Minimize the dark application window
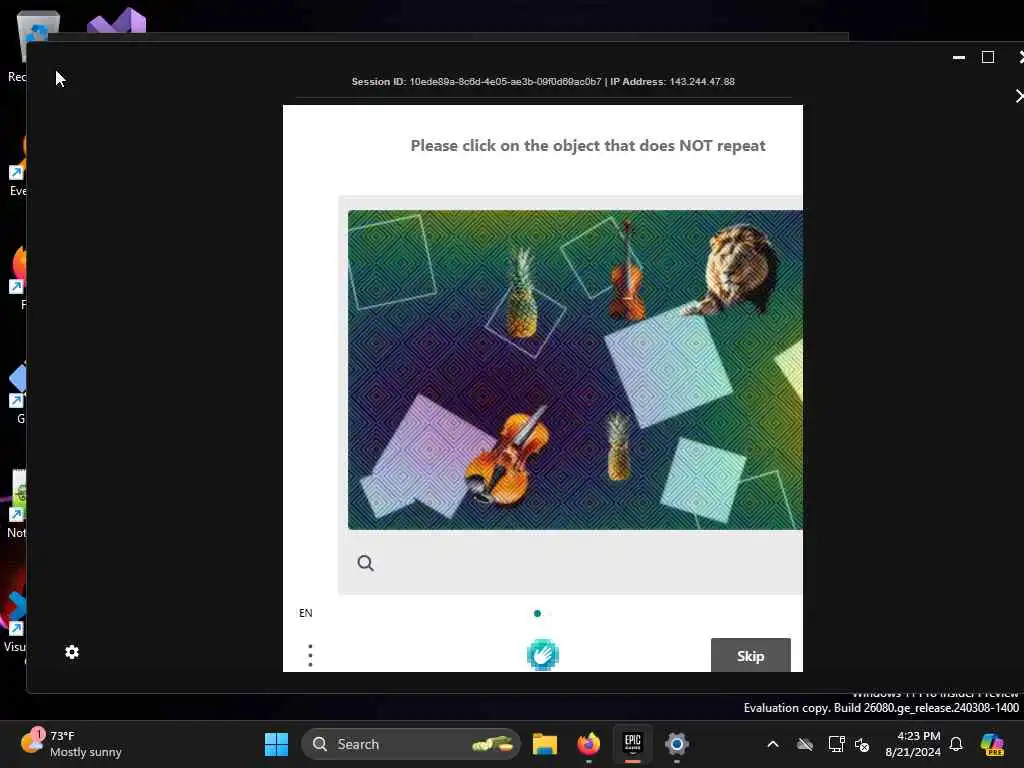This screenshot has height=768, width=1024. pyautogui.click(x=959, y=57)
